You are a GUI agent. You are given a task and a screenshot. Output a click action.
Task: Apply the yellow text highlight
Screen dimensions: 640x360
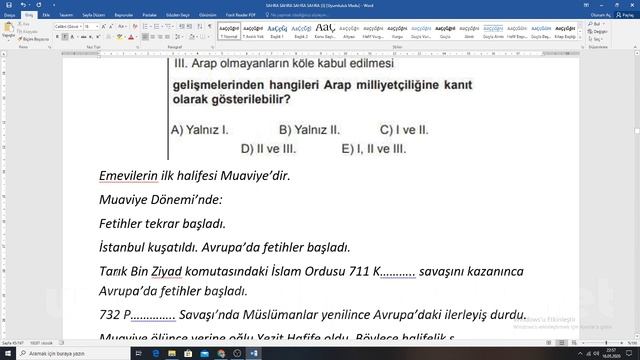(119, 37)
